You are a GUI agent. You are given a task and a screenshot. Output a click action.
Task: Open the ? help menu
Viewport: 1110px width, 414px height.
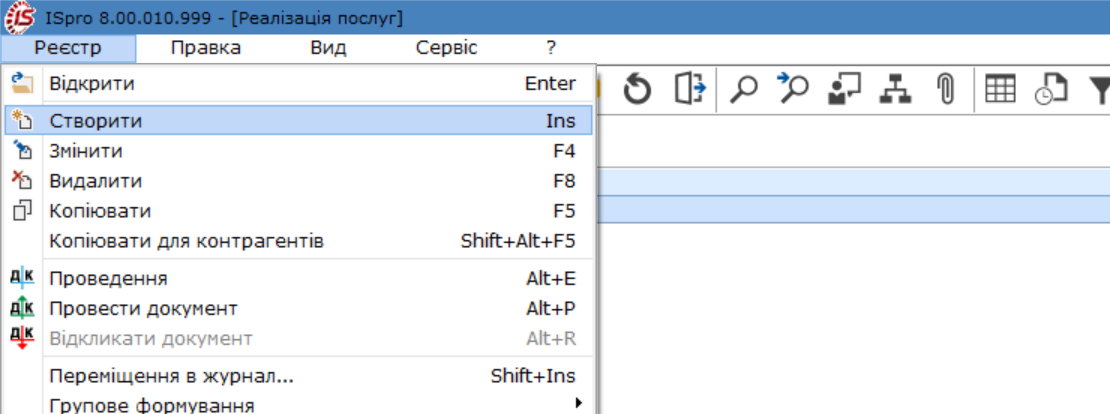551,48
